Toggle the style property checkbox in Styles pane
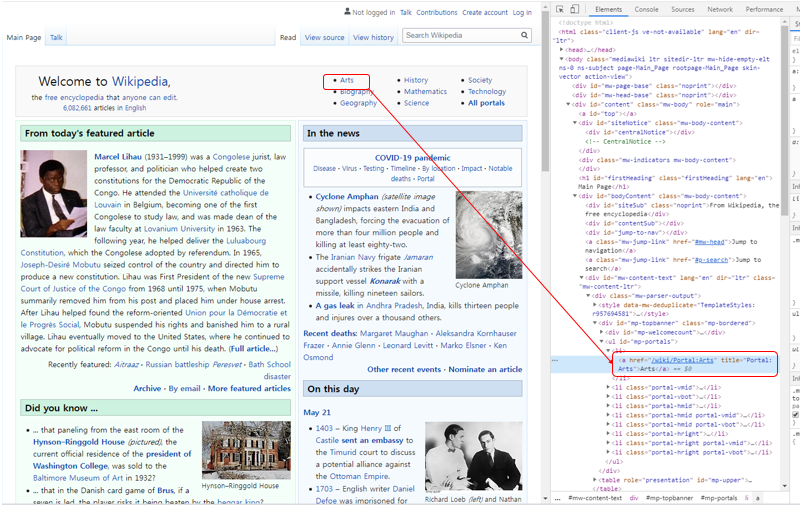This screenshot has height=520, width=800. 795,414
